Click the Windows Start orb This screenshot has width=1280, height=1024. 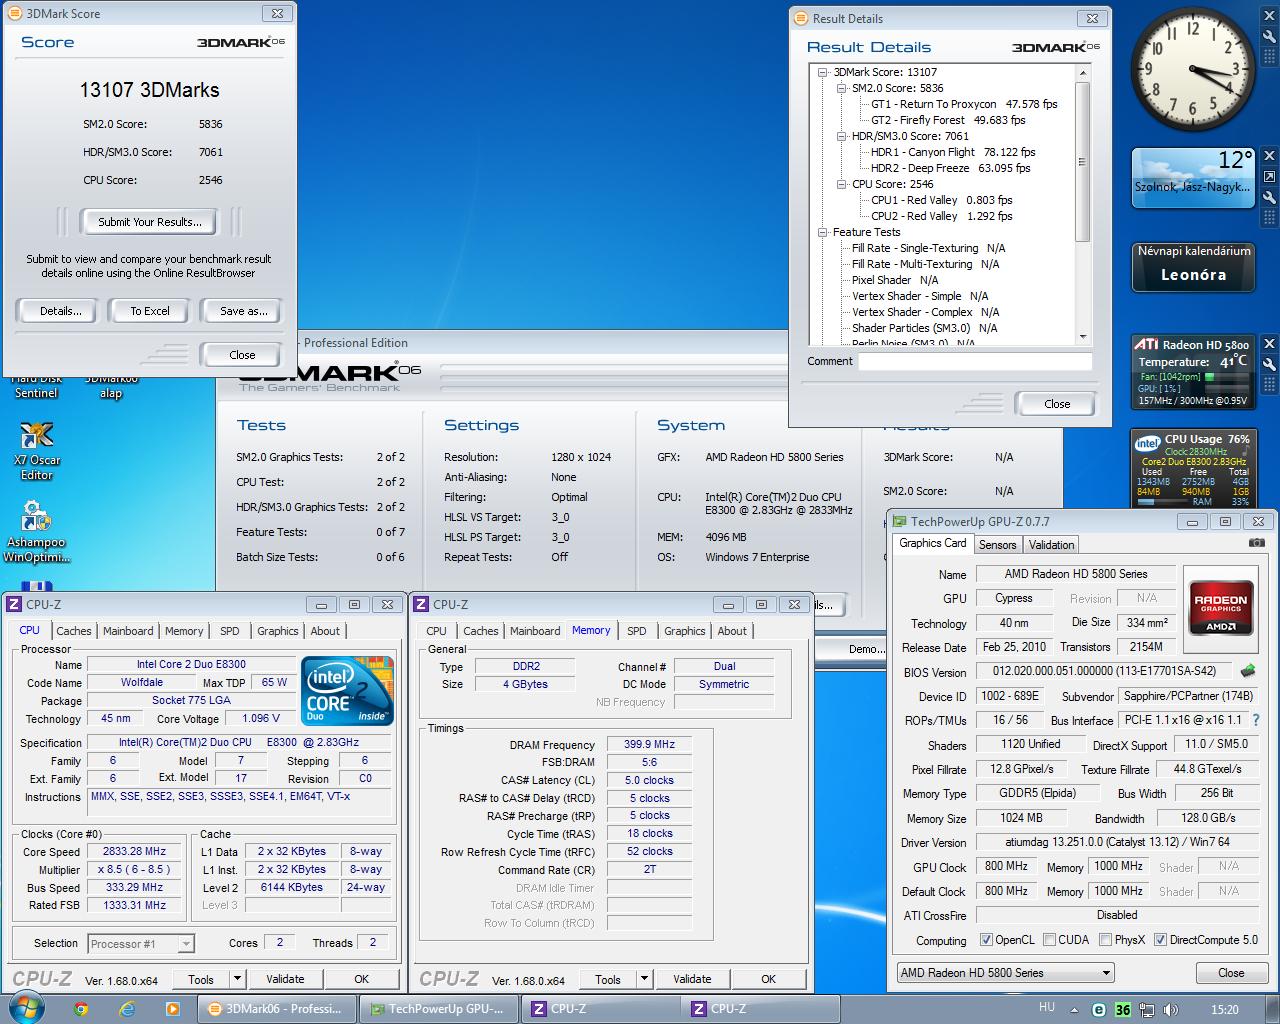[25, 1008]
